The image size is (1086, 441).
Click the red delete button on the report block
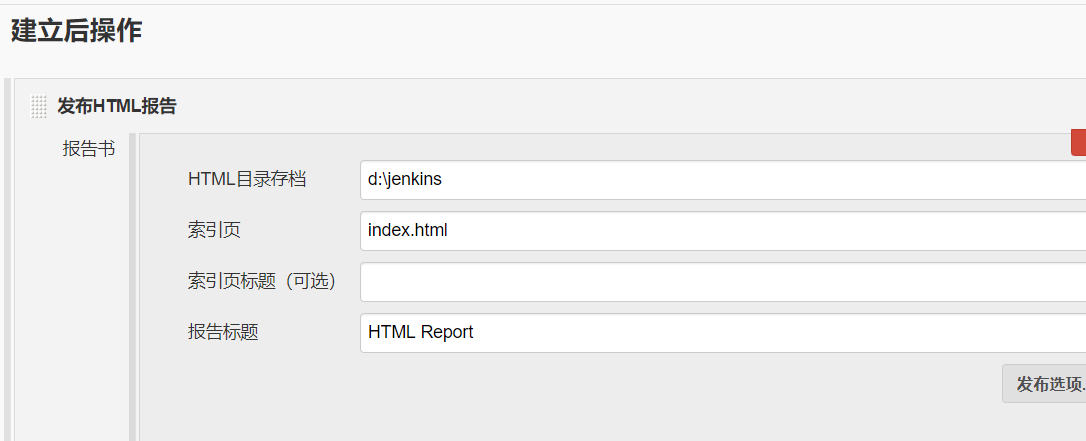(1078, 142)
